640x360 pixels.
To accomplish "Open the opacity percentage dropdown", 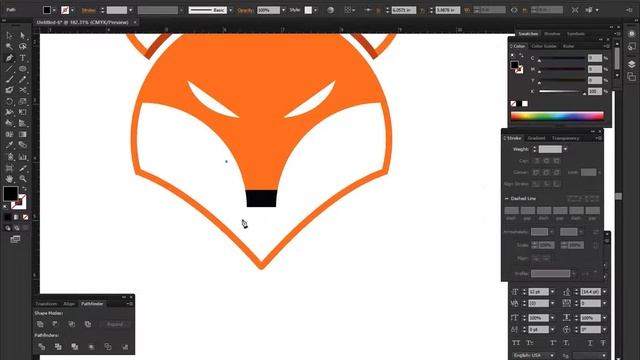I will 283,10.
